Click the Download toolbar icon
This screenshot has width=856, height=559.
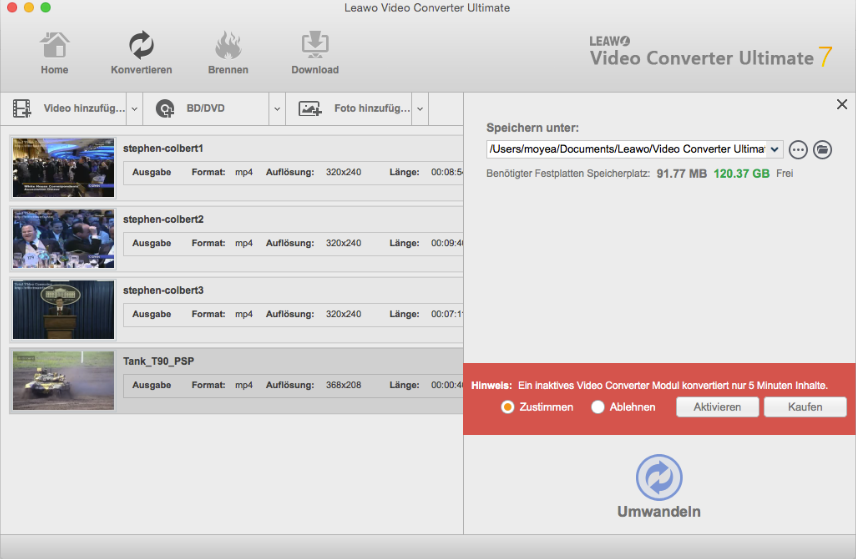click(x=315, y=46)
